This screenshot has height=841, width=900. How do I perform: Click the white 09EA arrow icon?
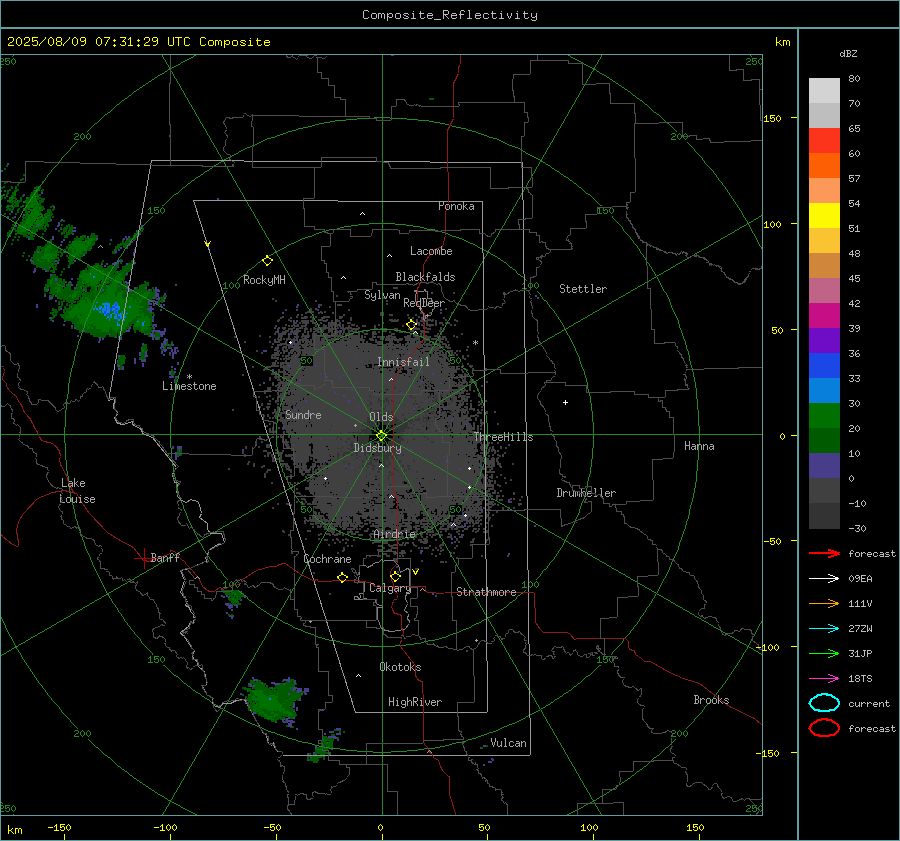coord(824,579)
